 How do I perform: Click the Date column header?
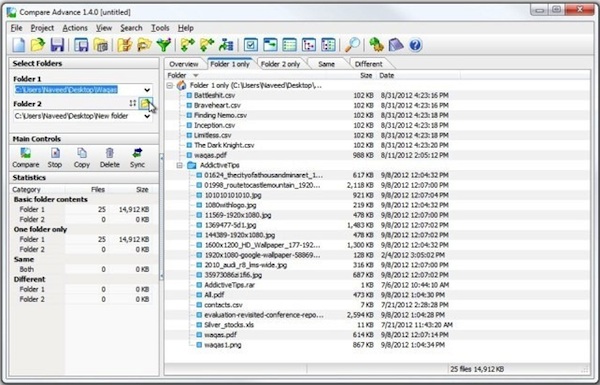(x=387, y=75)
